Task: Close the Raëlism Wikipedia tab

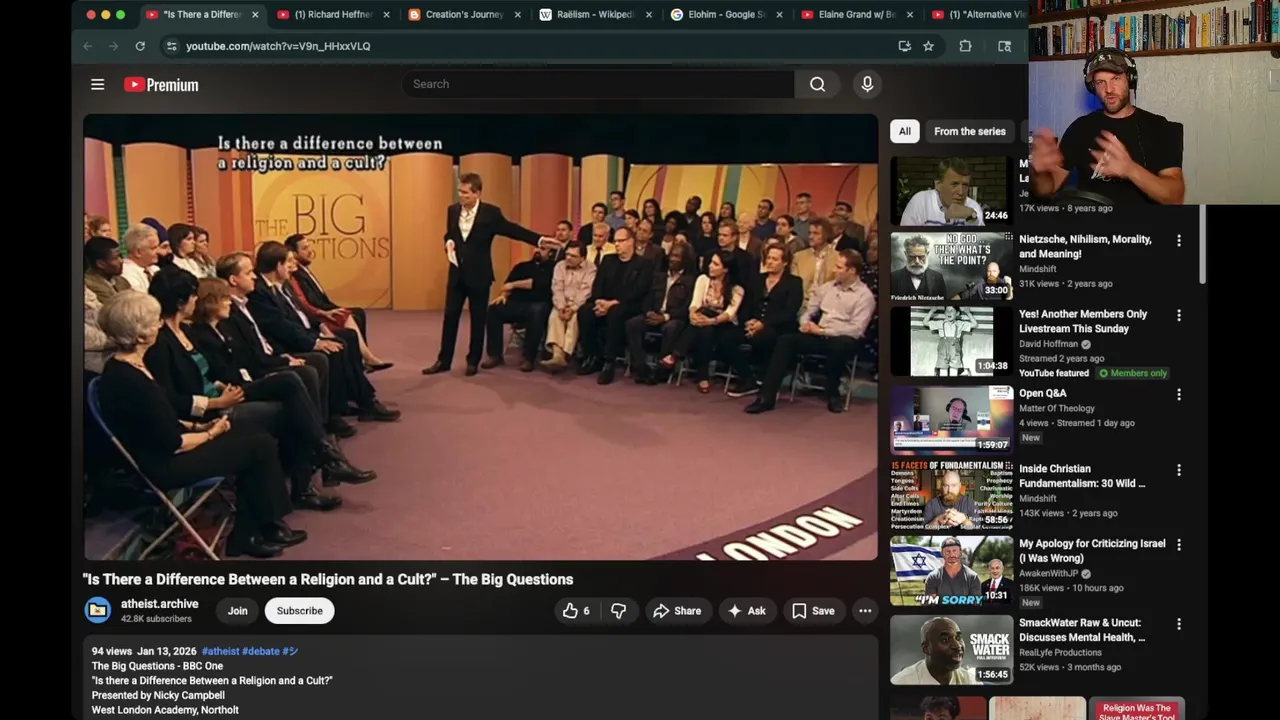Action: [648, 15]
